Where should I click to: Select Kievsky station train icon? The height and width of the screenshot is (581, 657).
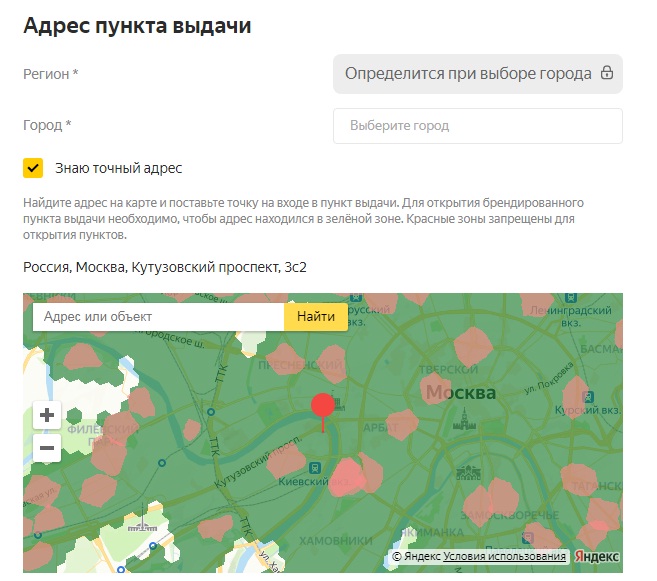point(315,467)
